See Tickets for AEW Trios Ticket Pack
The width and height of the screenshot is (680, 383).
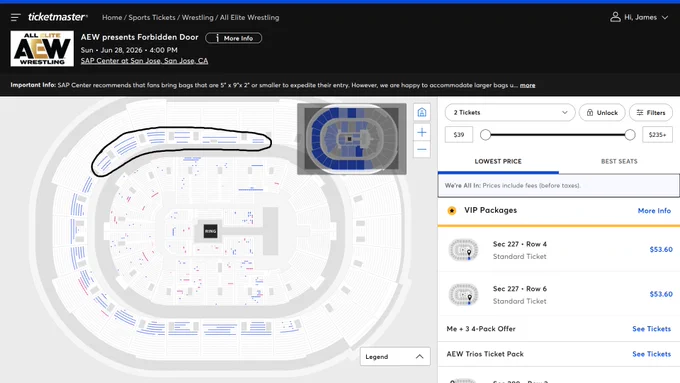pos(651,354)
